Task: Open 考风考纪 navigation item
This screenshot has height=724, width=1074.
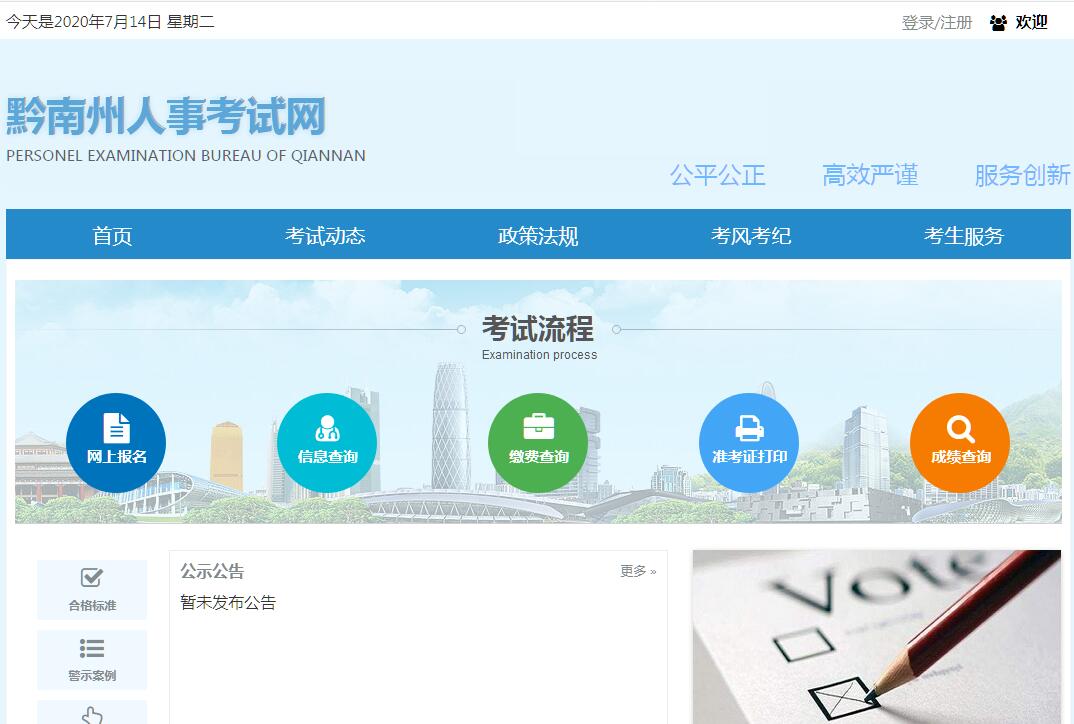Action: click(751, 236)
